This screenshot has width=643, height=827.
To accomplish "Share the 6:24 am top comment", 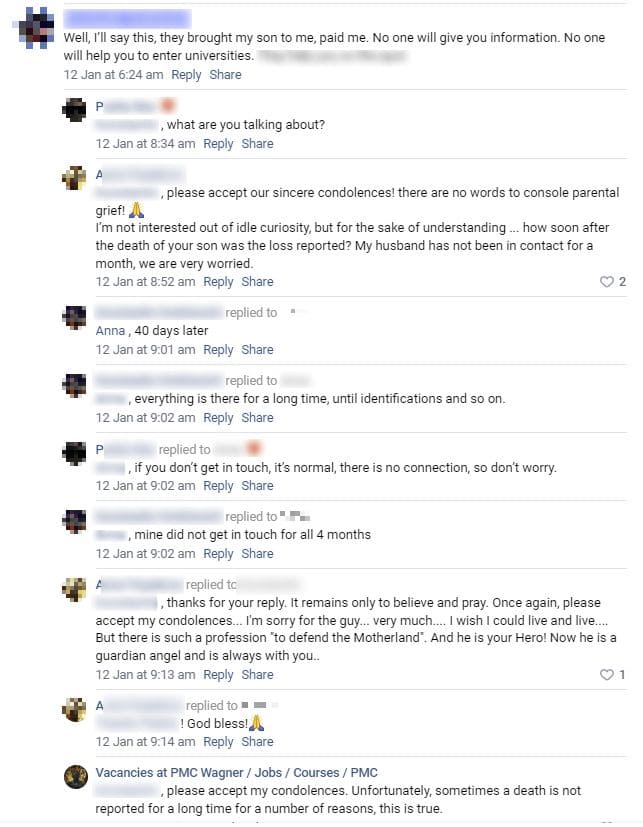I will pyautogui.click(x=225, y=75).
